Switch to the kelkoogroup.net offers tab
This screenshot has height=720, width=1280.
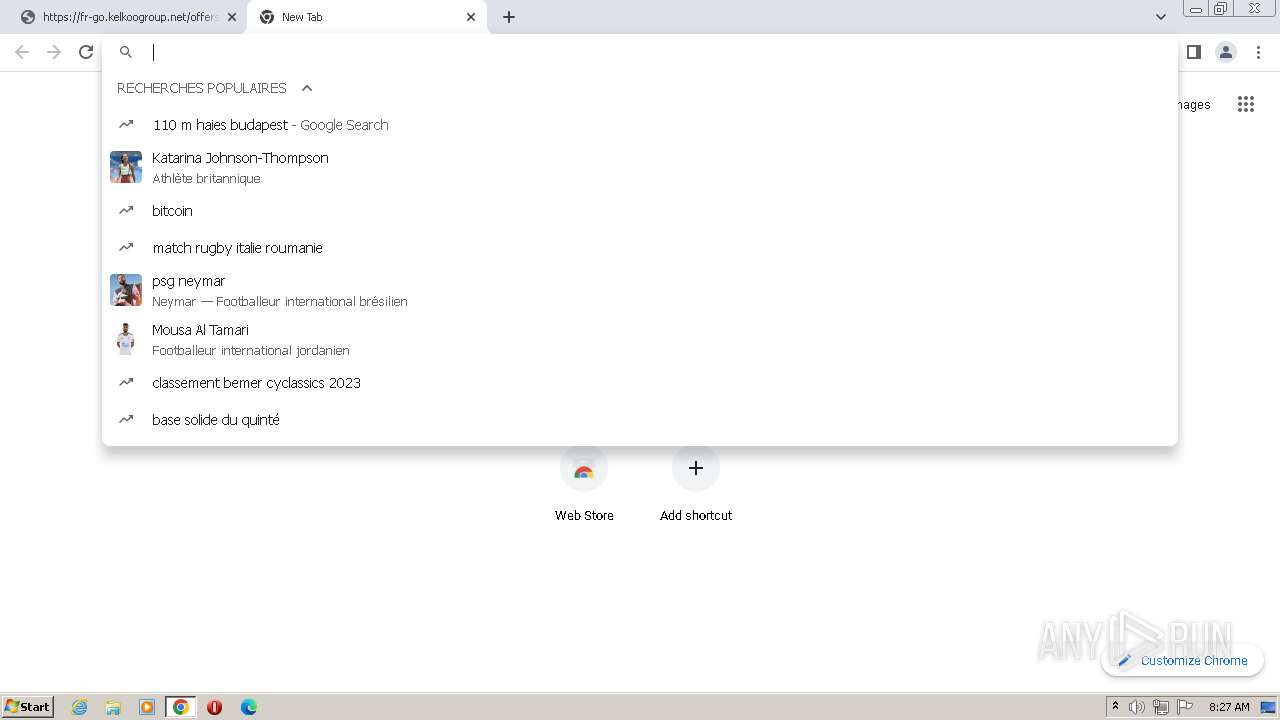[x=124, y=17]
